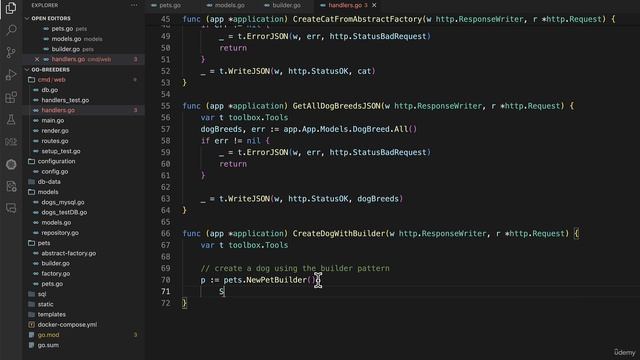Open models.go in the models folder tree
The width and height of the screenshot is (640, 360).
(x=56, y=222)
